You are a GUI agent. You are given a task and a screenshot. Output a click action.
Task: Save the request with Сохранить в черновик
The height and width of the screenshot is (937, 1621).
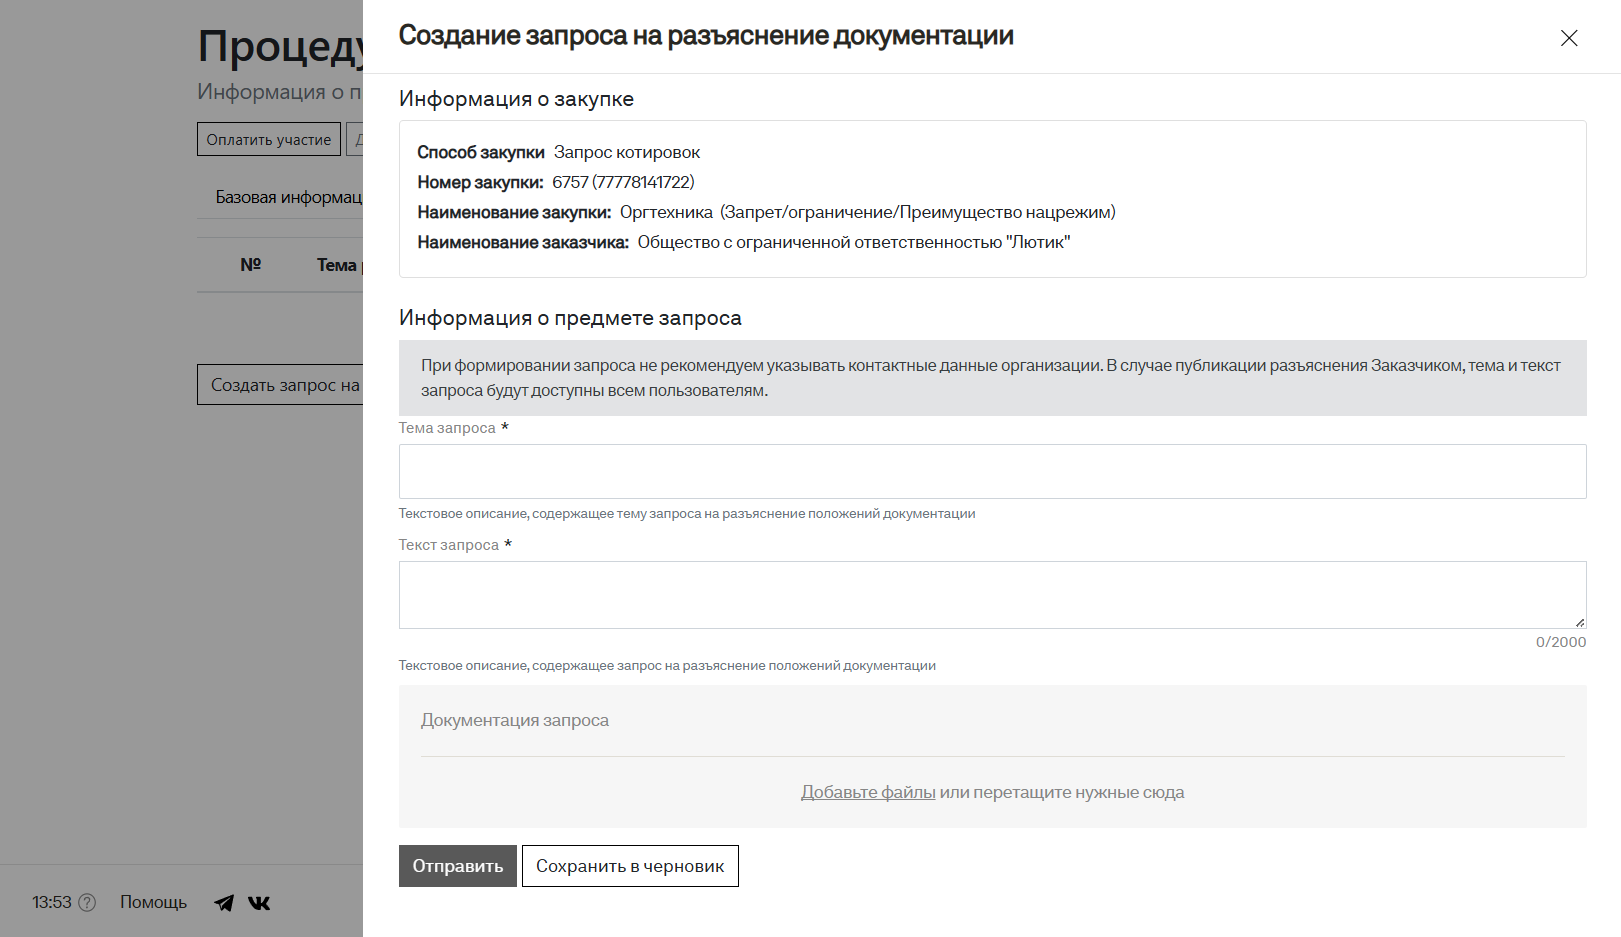point(629,866)
